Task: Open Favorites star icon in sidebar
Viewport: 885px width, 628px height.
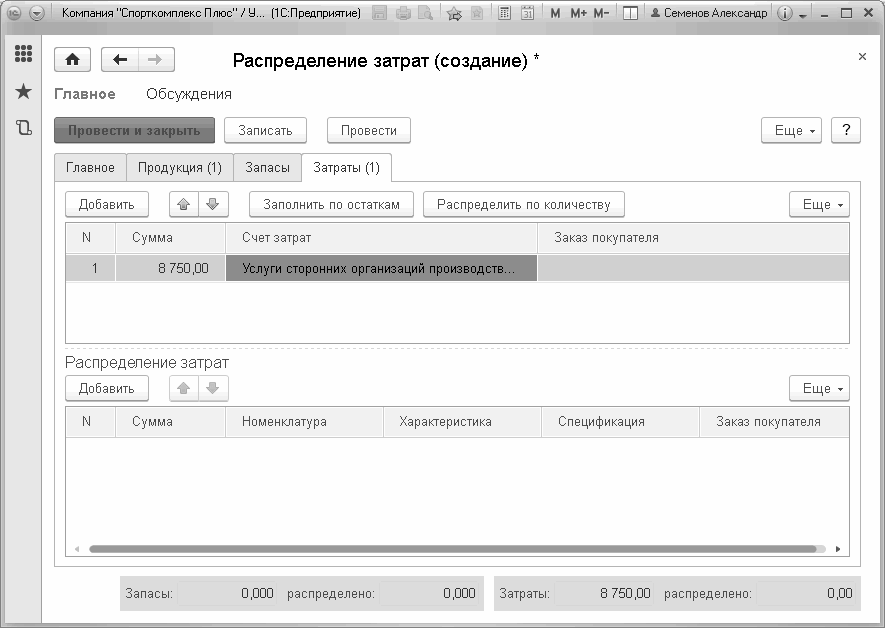Action: (x=23, y=91)
